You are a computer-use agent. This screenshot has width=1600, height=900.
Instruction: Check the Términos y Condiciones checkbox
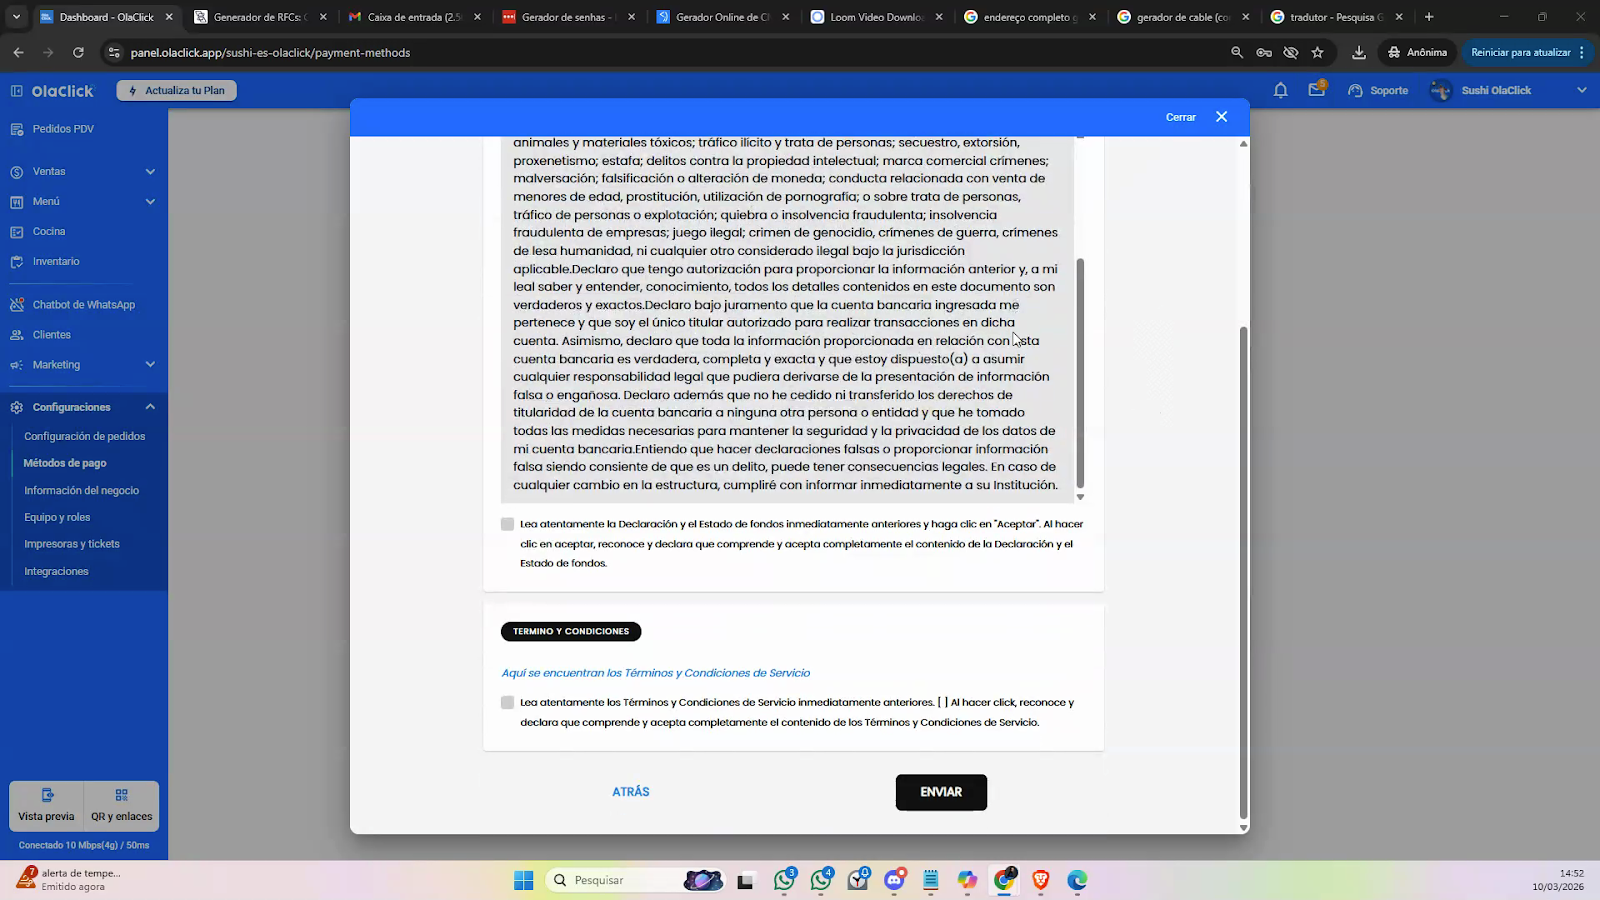507,703
